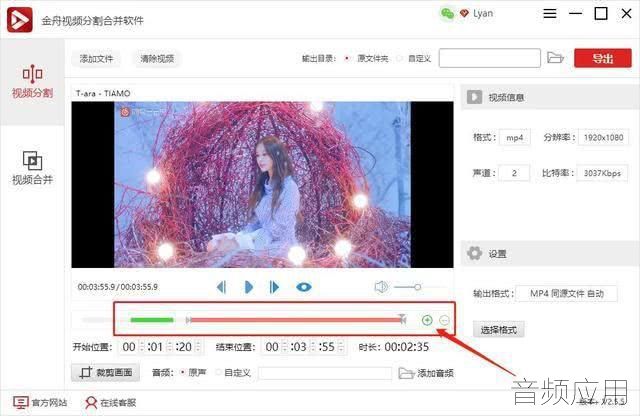Step back one frame
The width and height of the screenshot is (640, 416).
221,287
